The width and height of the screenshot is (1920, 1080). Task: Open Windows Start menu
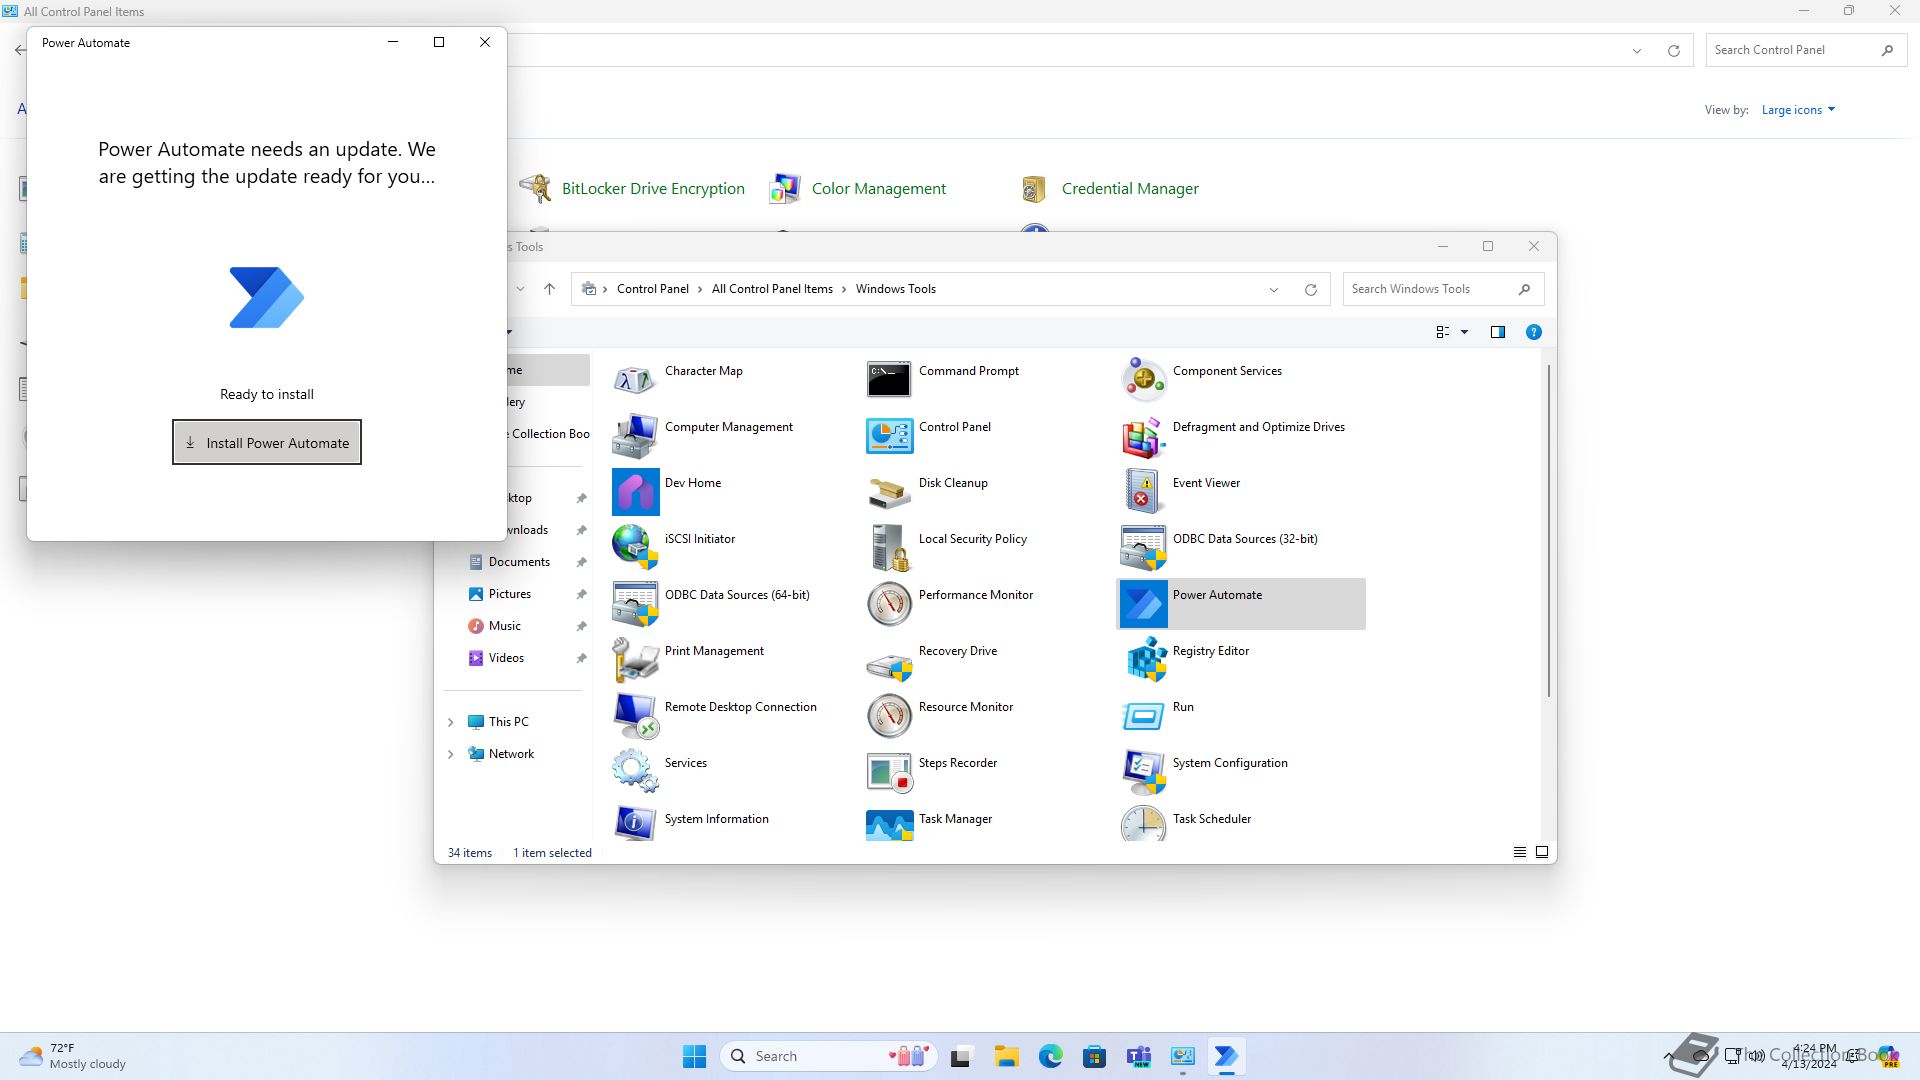click(x=694, y=1056)
